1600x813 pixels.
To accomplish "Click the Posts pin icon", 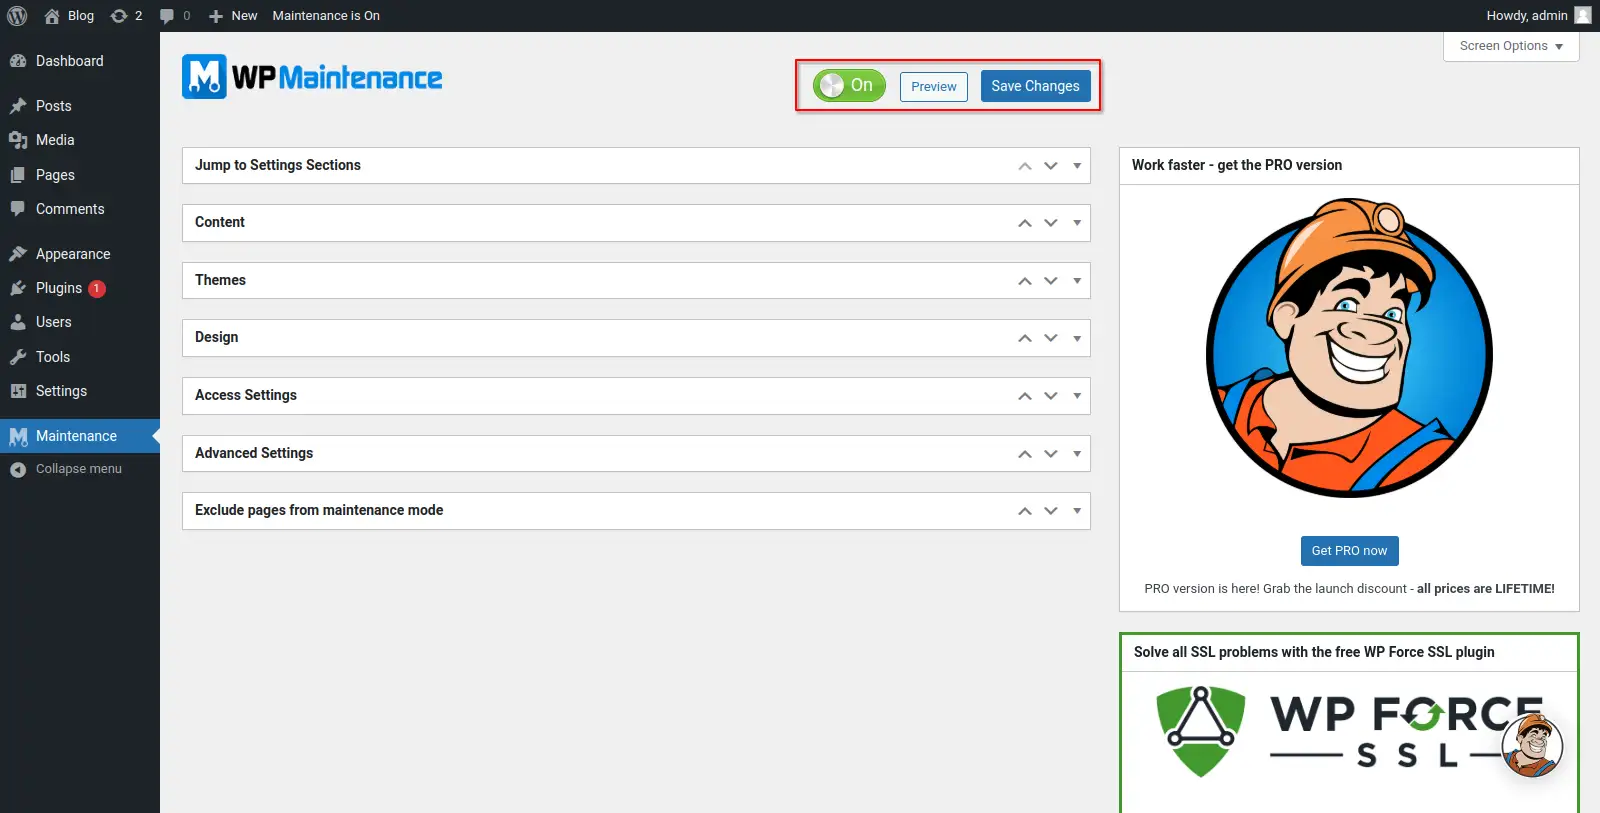I will (x=18, y=106).
